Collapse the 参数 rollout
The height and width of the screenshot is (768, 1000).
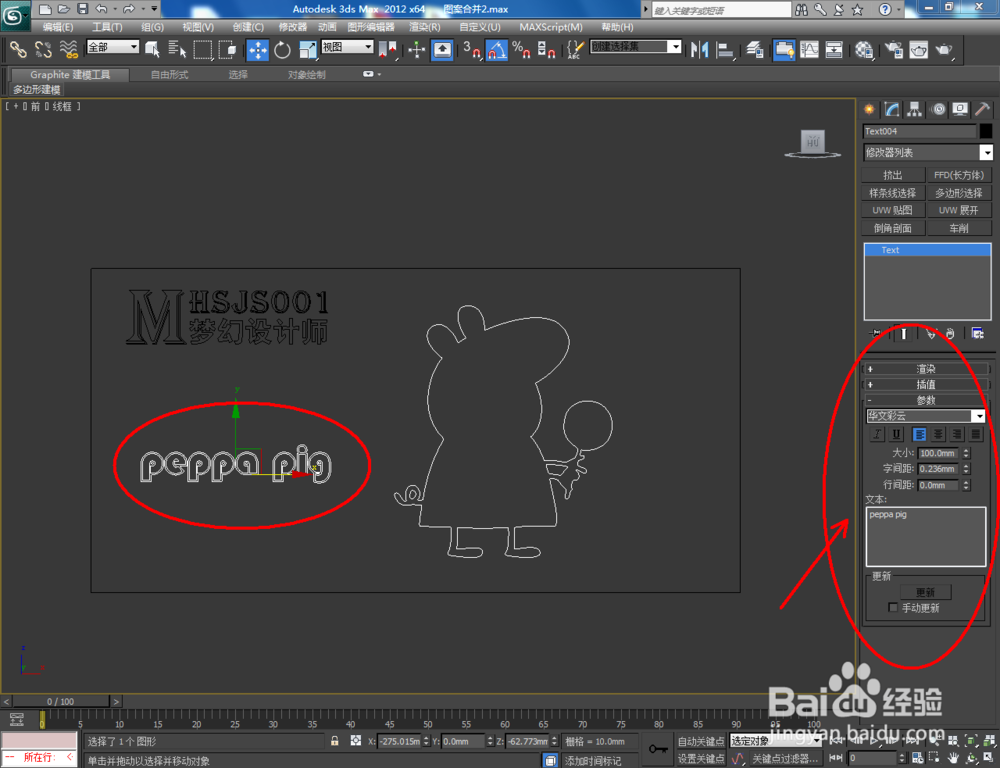tap(925, 401)
